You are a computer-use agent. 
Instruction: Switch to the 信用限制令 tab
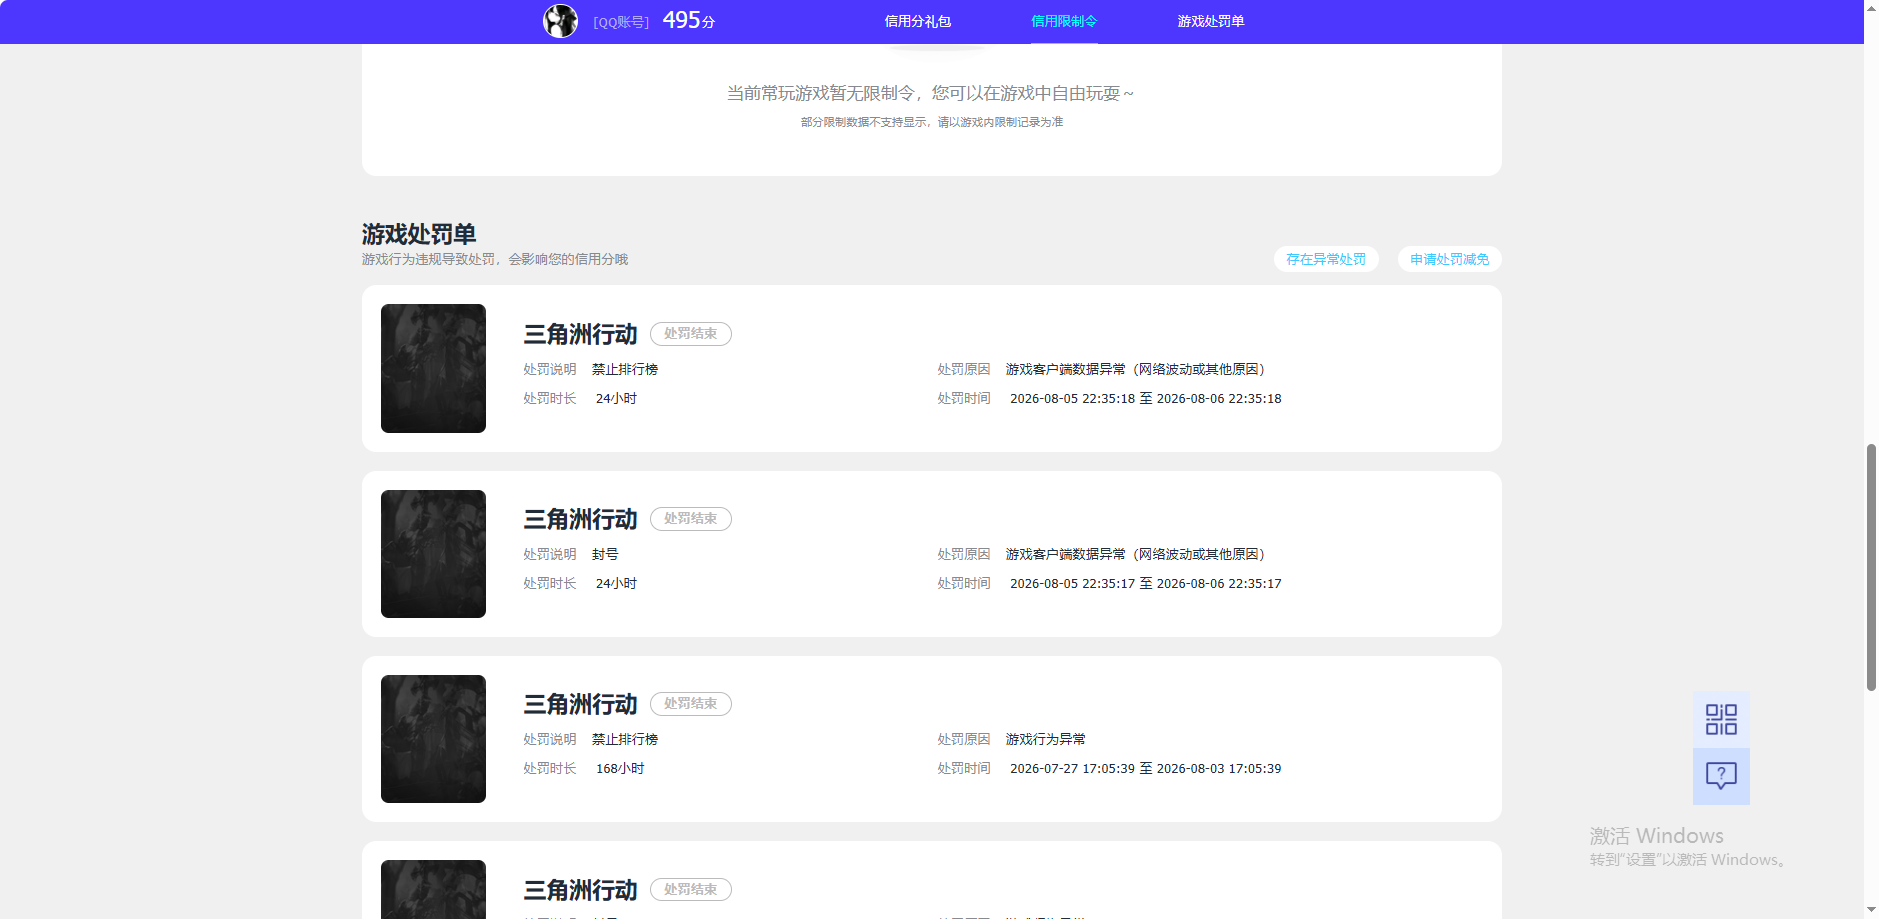coord(1064,21)
